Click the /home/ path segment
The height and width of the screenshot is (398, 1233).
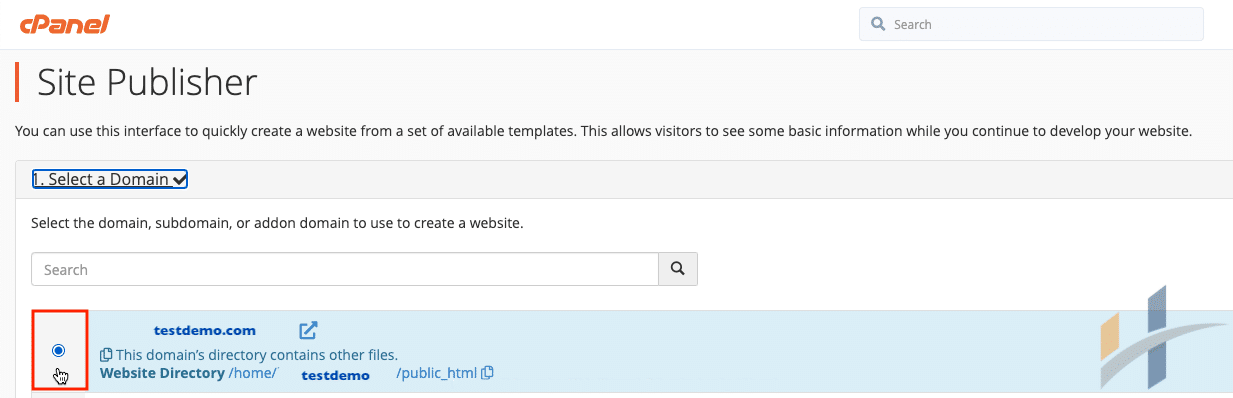point(252,373)
